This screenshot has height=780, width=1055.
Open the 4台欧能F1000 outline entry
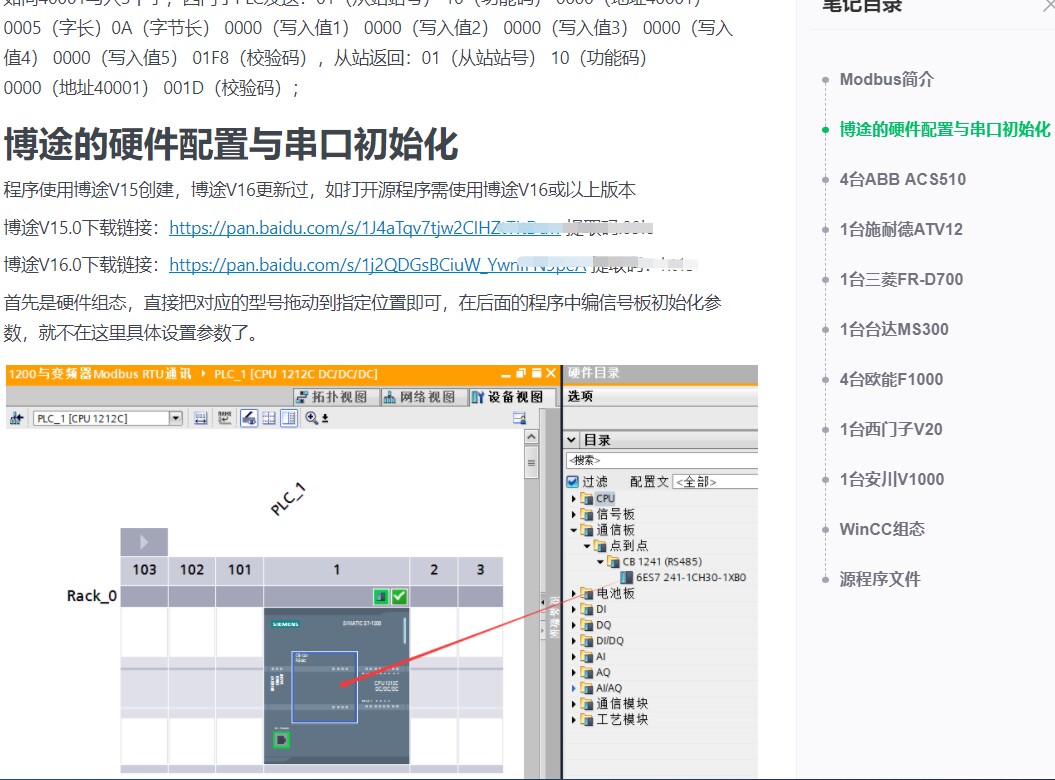(x=891, y=379)
